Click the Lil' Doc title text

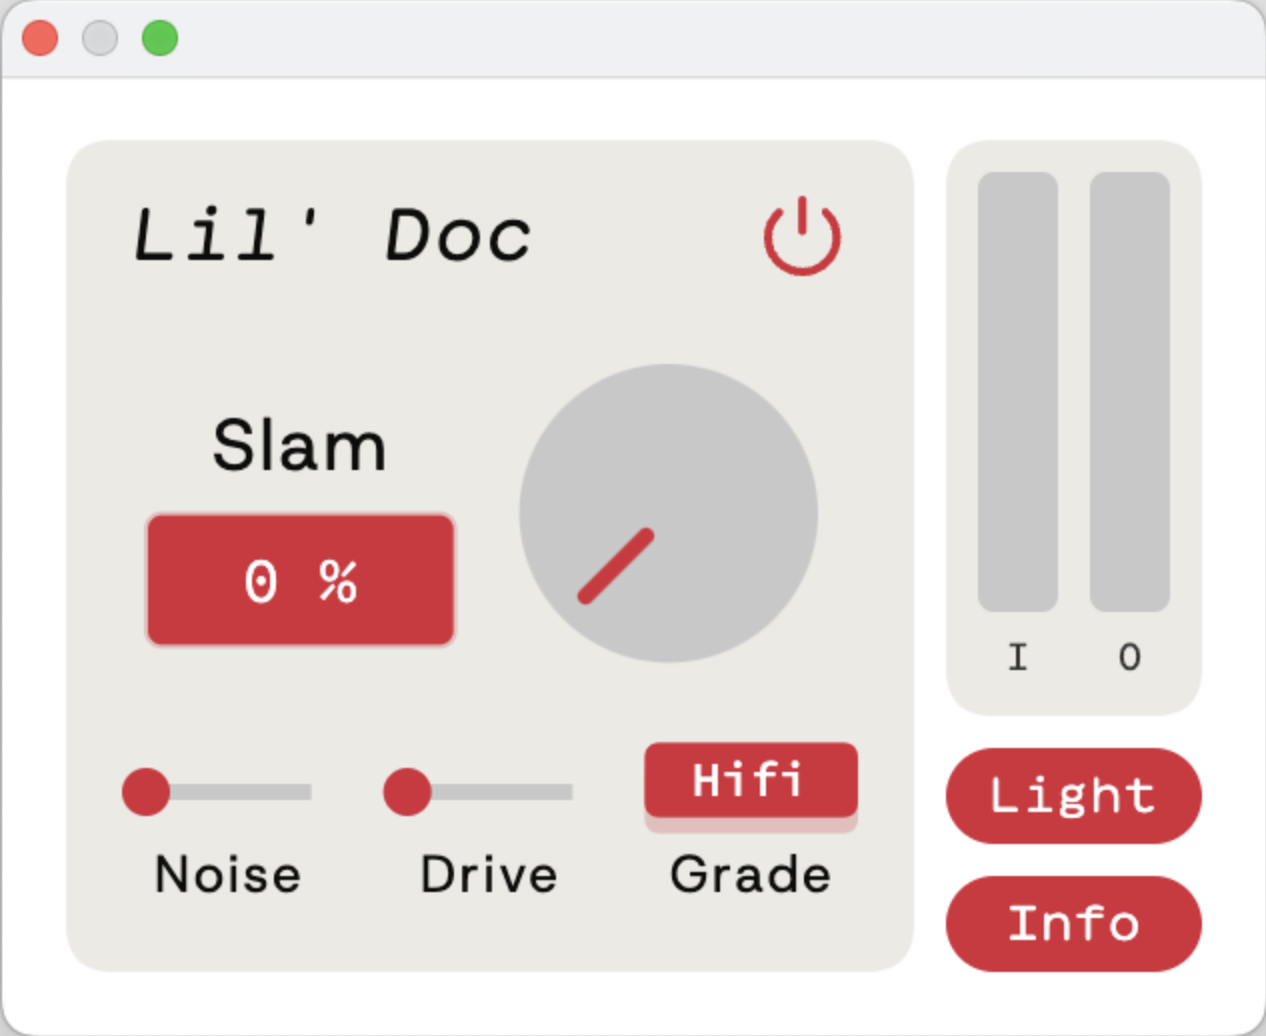[x=333, y=236]
